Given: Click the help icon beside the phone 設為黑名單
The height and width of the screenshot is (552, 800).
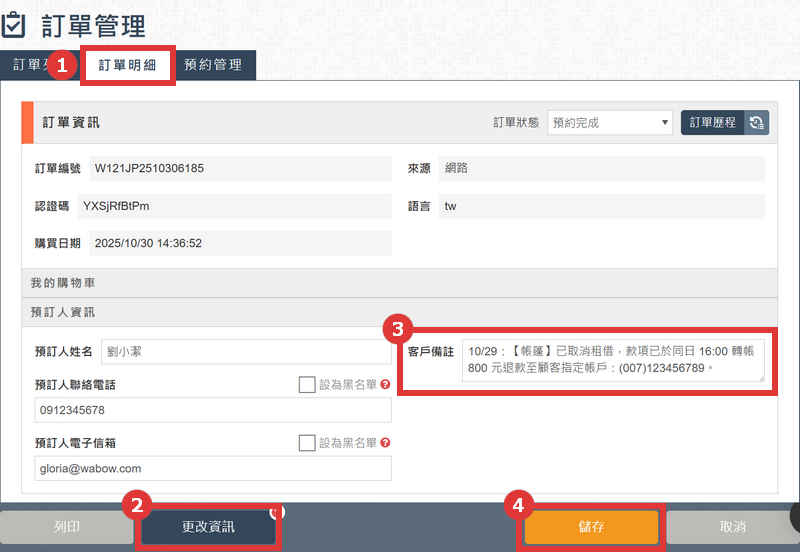Looking at the screenshot, I should pos(385,385).
